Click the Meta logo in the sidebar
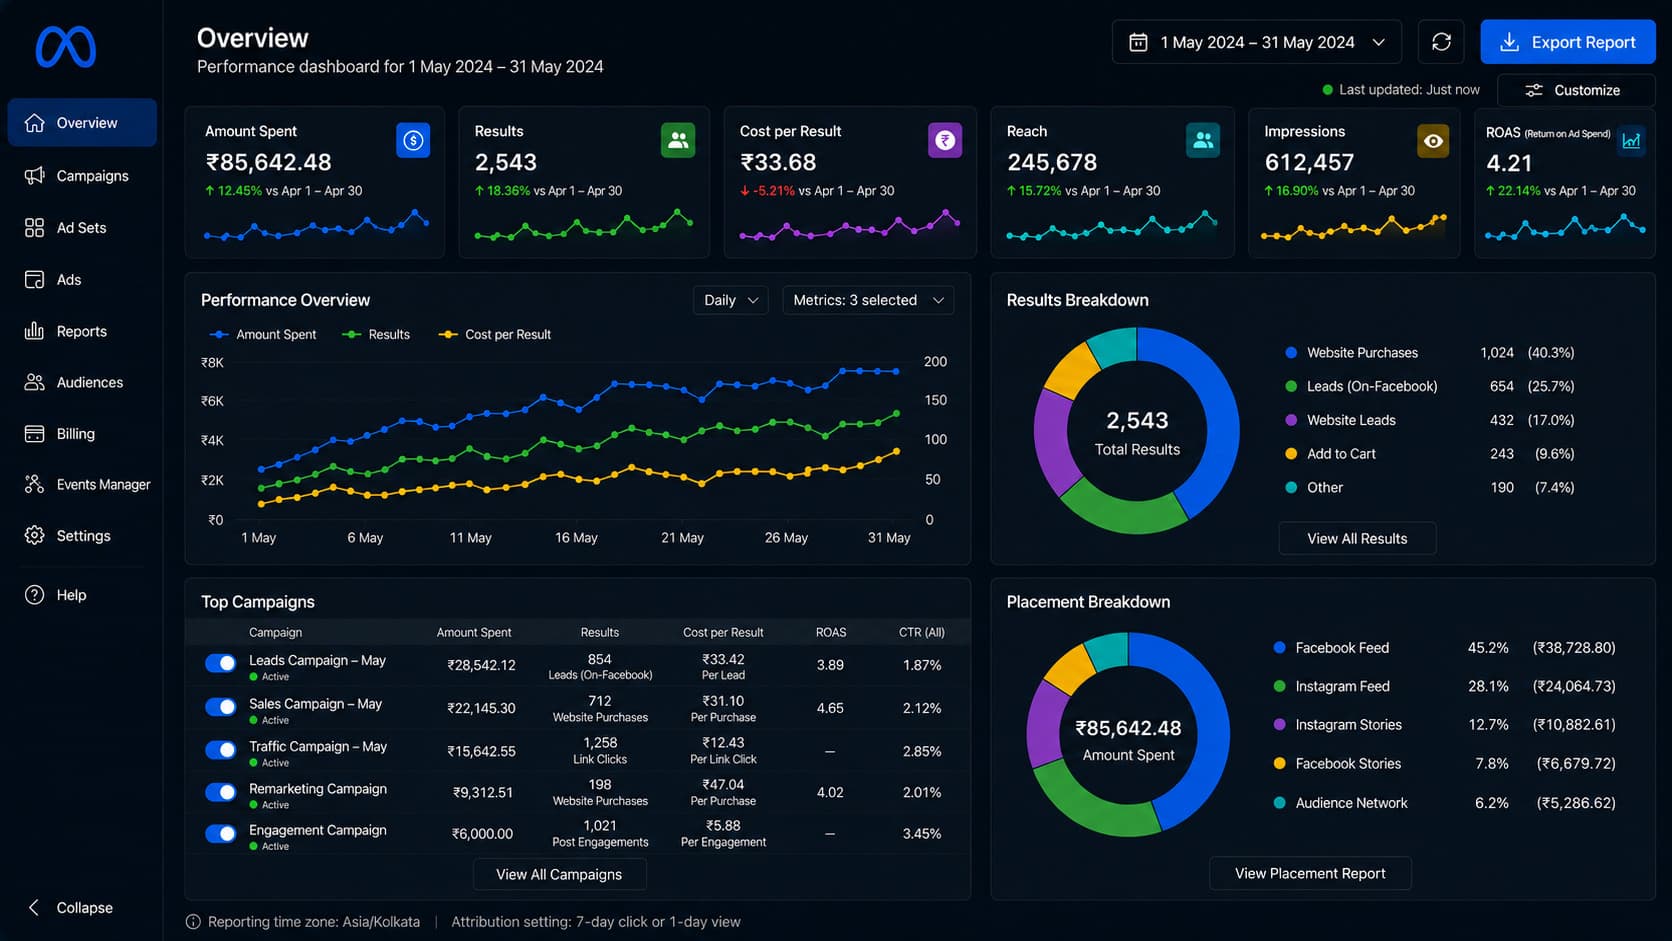The width and height of the screenshot is (1672, 941). click(x=66, y=47)
